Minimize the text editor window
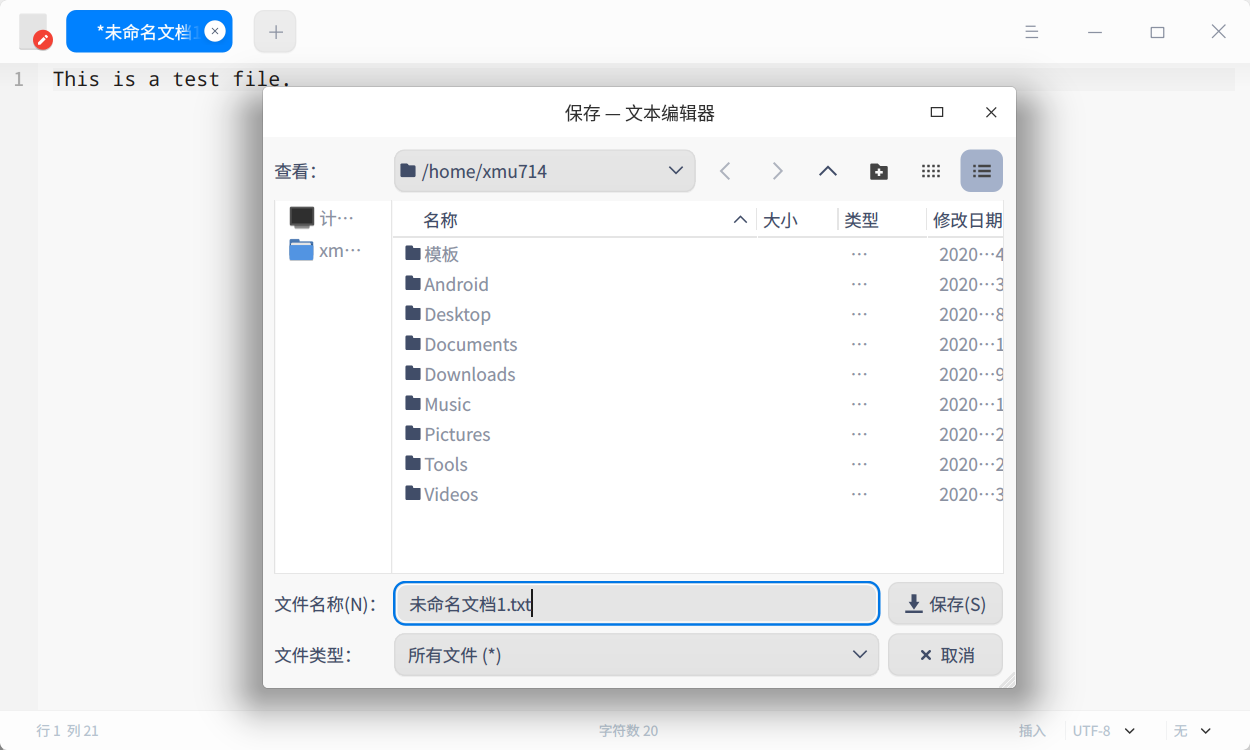Viewport: 1250px width, 750px height. coord(1095,32)
